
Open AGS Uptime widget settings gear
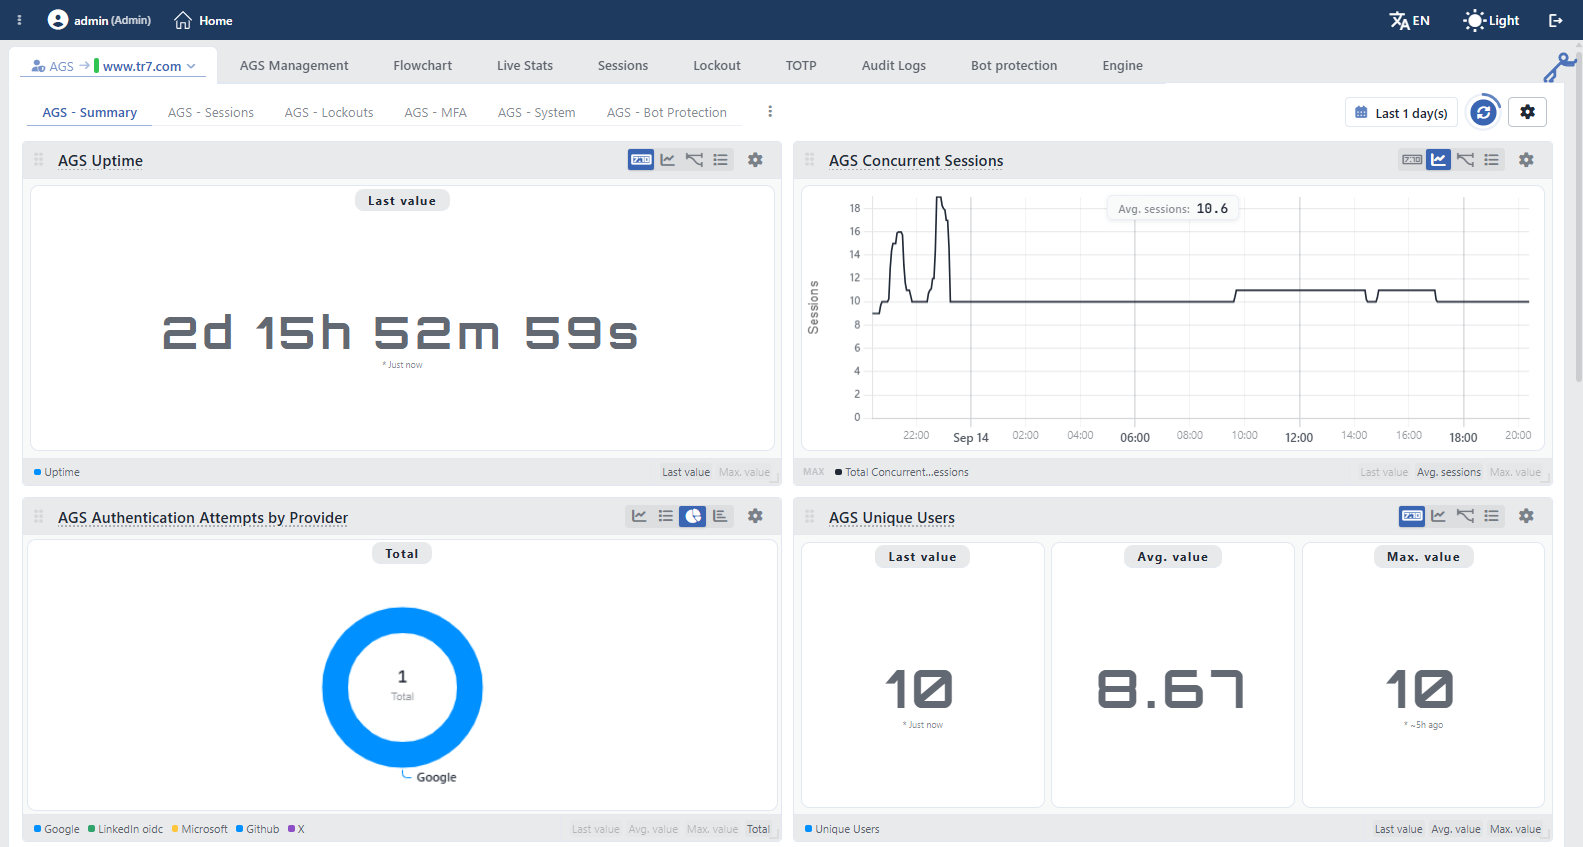755,159
